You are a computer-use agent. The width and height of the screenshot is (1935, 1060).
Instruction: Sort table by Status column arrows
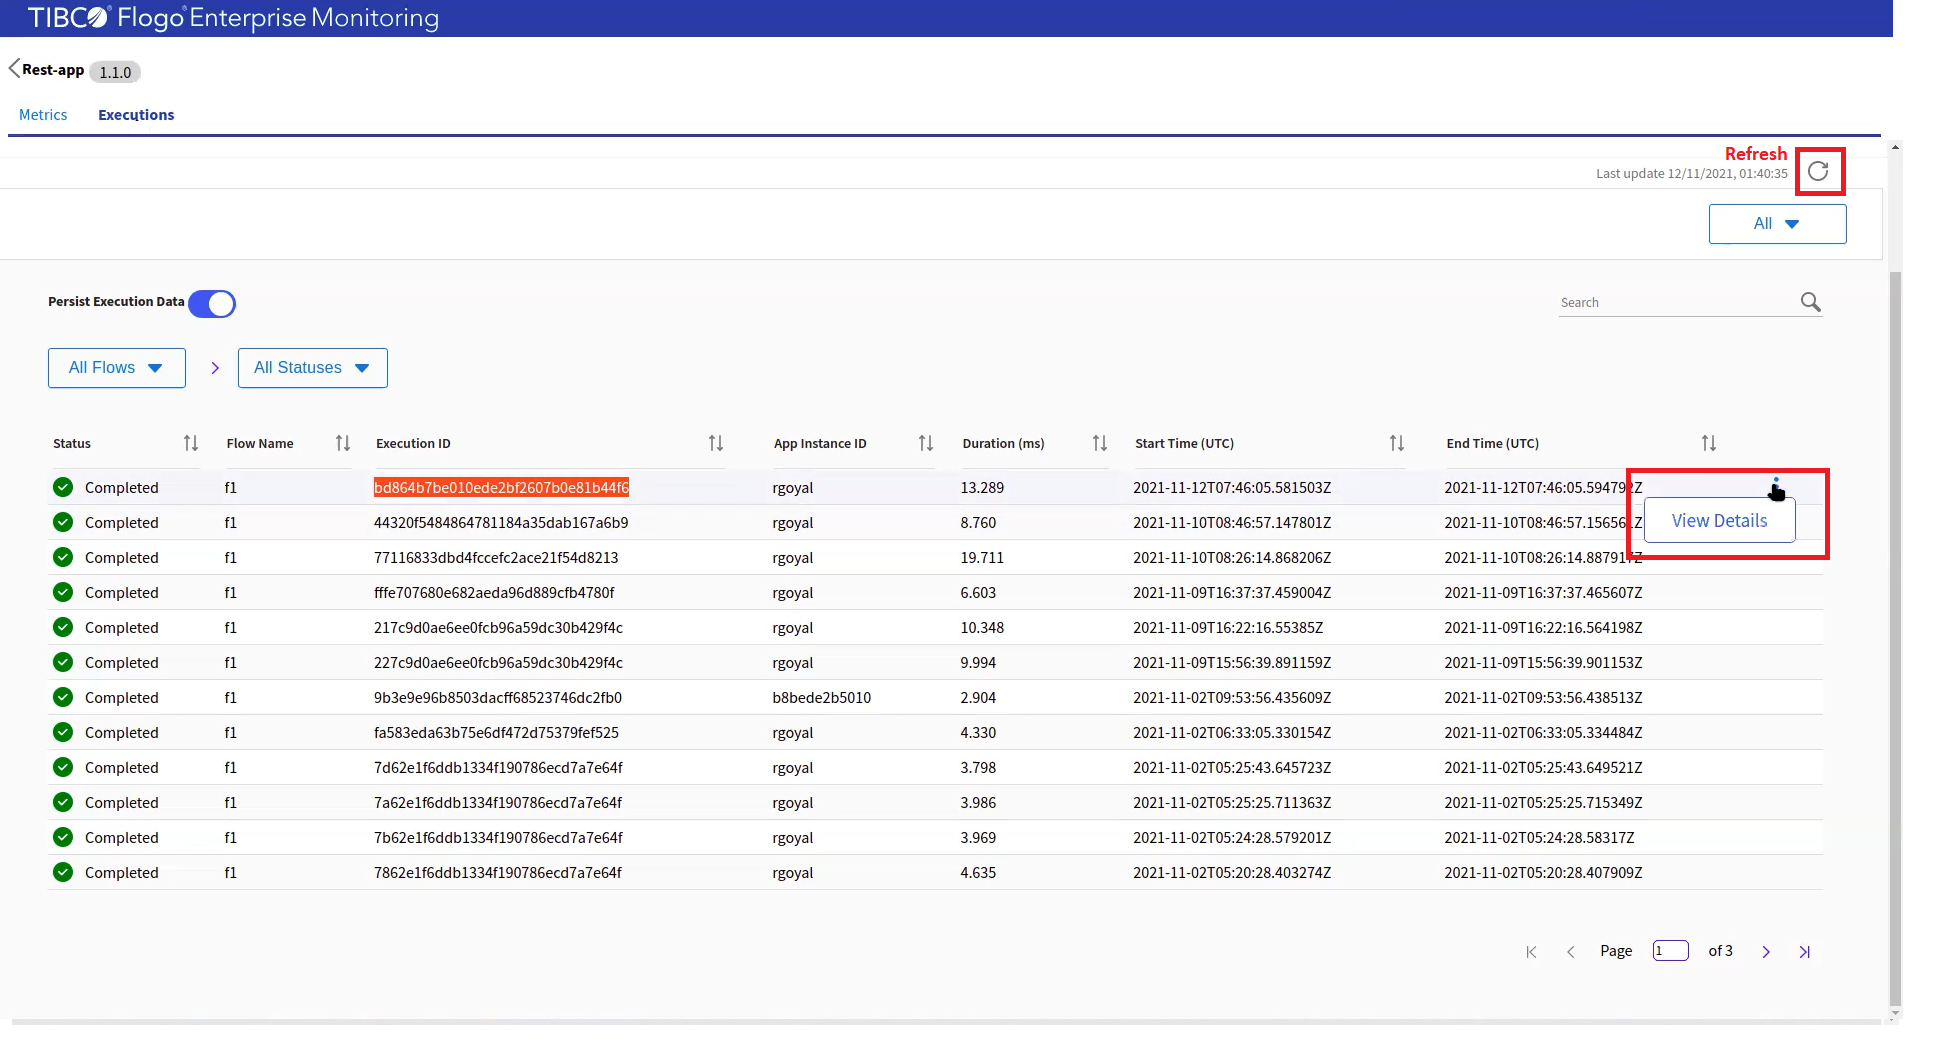[191, 443]
